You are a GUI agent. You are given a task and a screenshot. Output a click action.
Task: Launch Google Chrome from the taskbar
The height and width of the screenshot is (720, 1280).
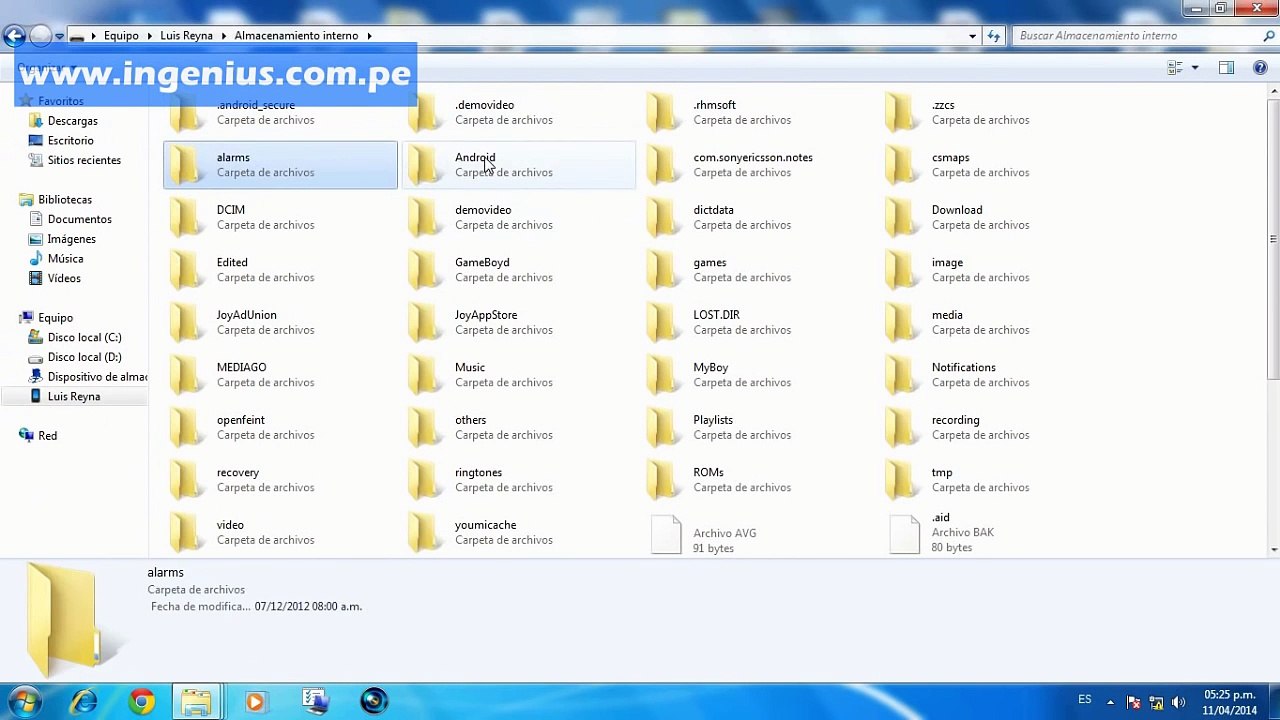pos(141,702)
